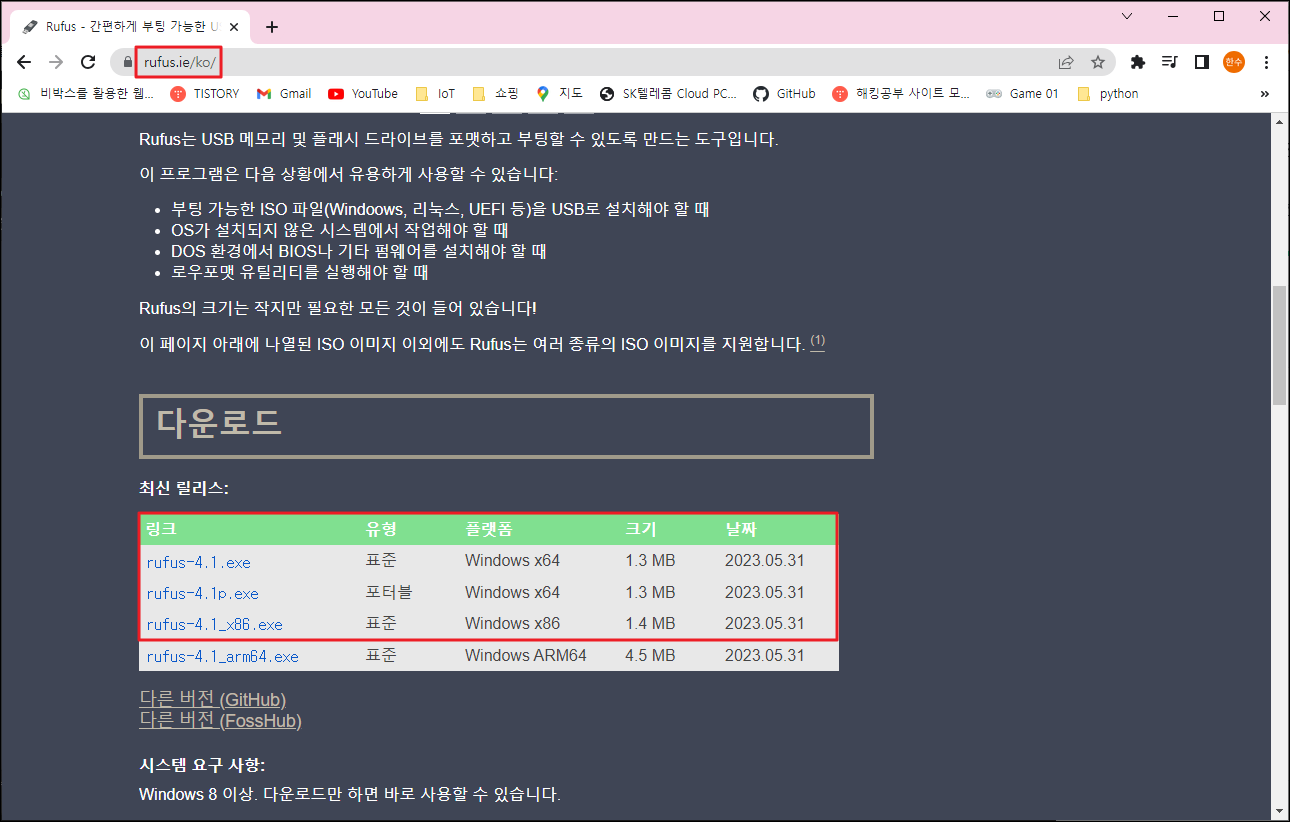Image resolution: width=1290 pixels, height=822 pixels.
Task: Click the scrollbar down arrow
Action: pyautogui.click(x=1279, y=811)
